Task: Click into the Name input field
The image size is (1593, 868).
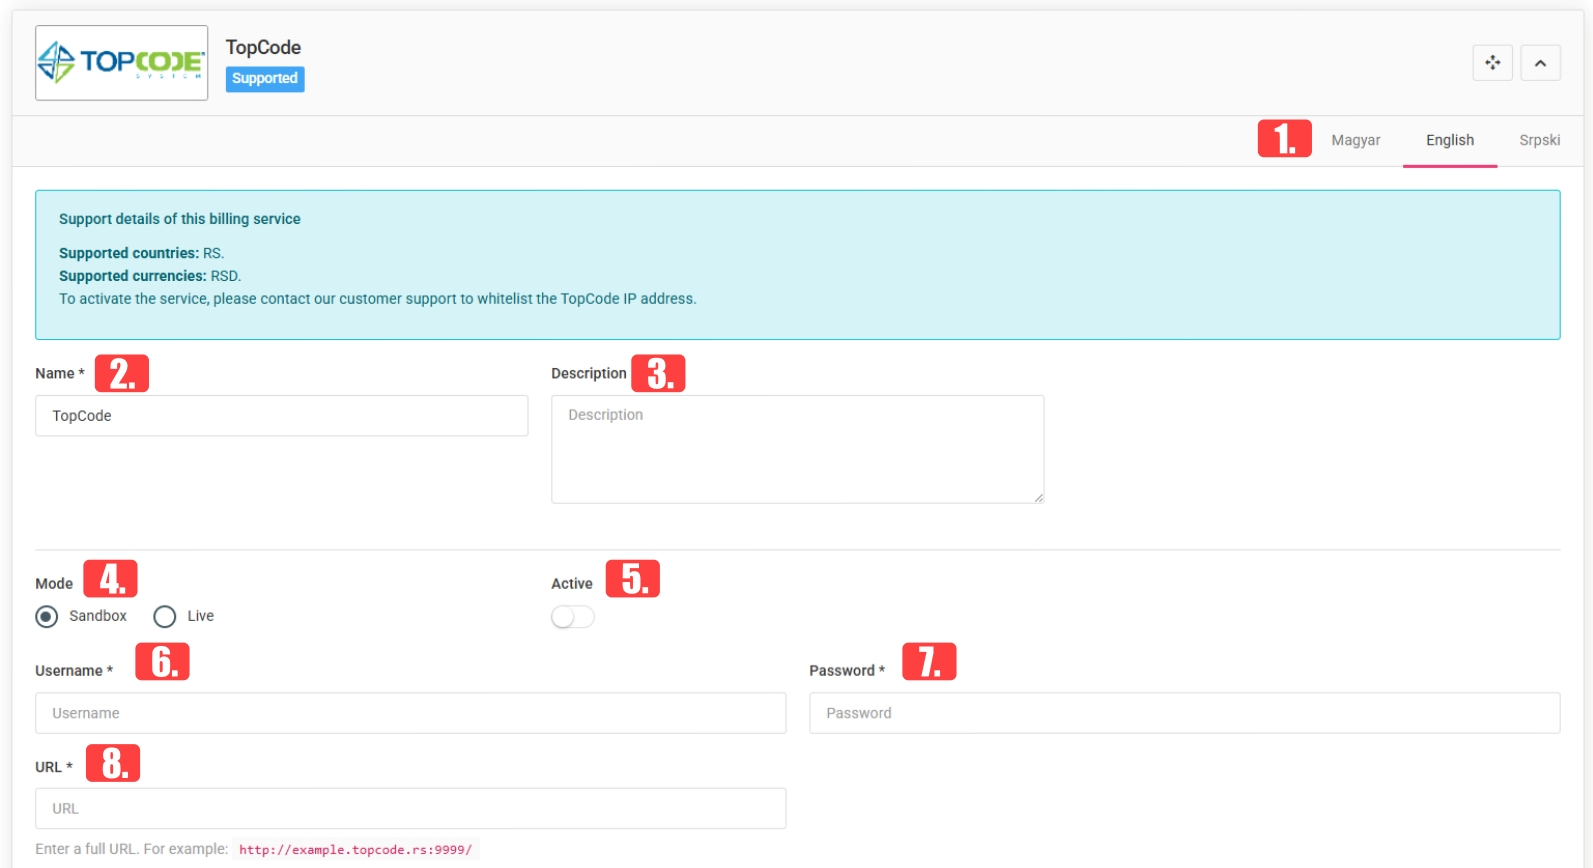Action: click(282, 416)
